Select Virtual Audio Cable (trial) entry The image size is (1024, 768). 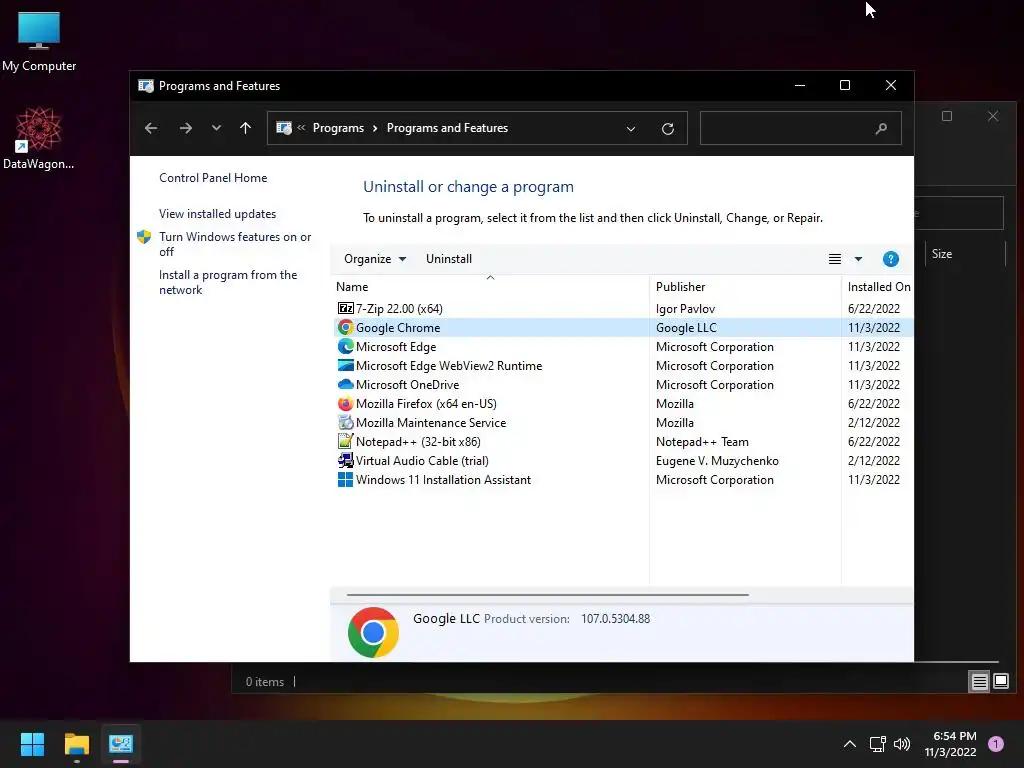[422, 460]
